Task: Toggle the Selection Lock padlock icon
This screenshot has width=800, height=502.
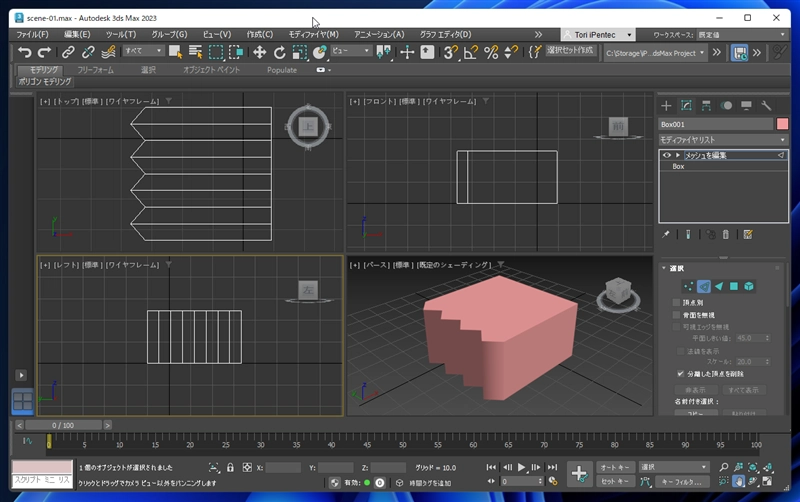Action: [230, 467]
